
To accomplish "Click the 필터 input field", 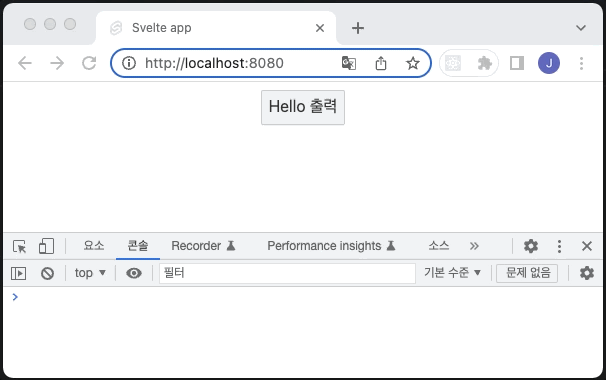I will click(287, 273).
